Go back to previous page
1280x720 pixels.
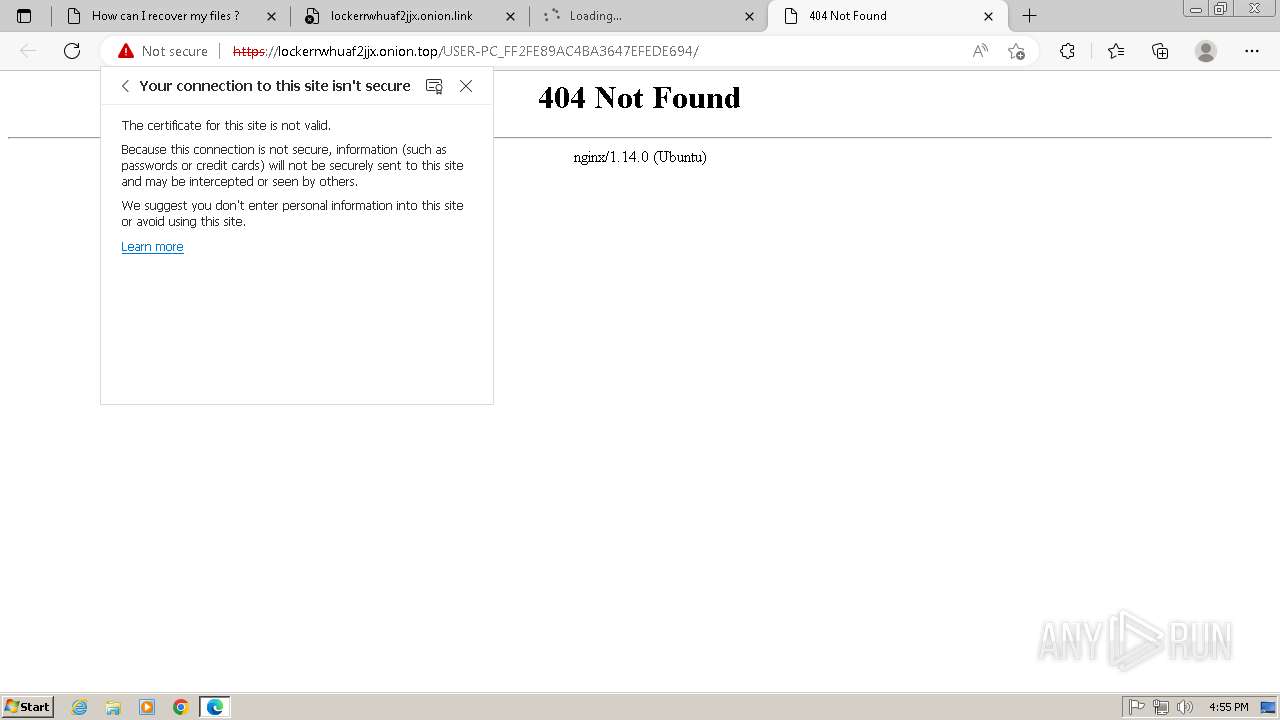point(28,51)
